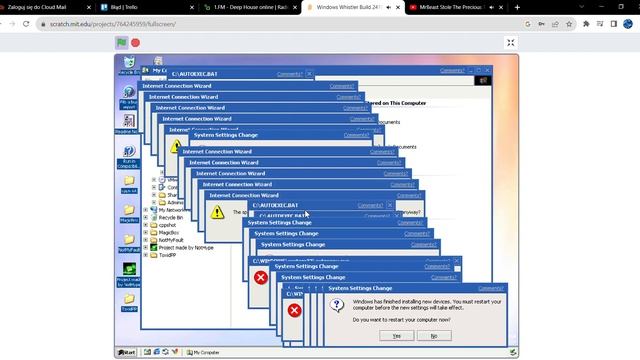Select the ToxidPP folder on the desktop
The height and width of the screenshot is (360, 640).
(x=129, y=302)
